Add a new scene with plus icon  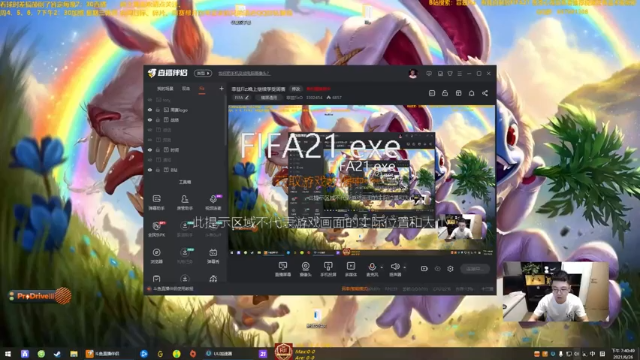tap(221, 89)
